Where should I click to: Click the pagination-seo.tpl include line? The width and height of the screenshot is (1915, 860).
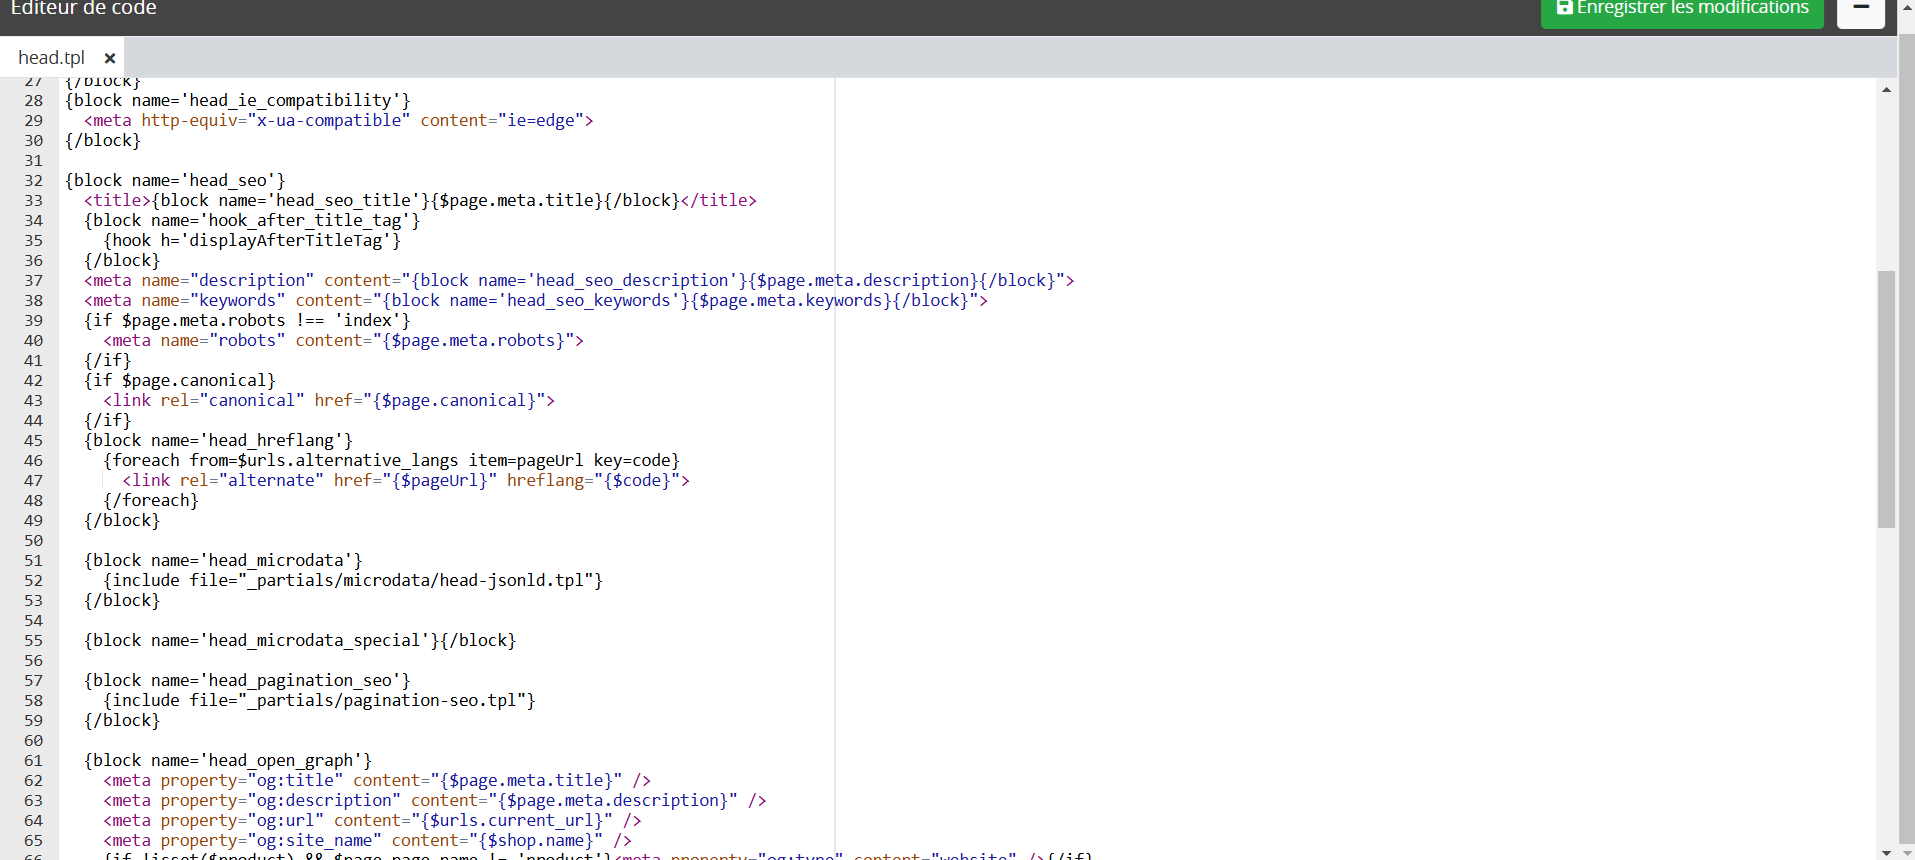point(319,700)
